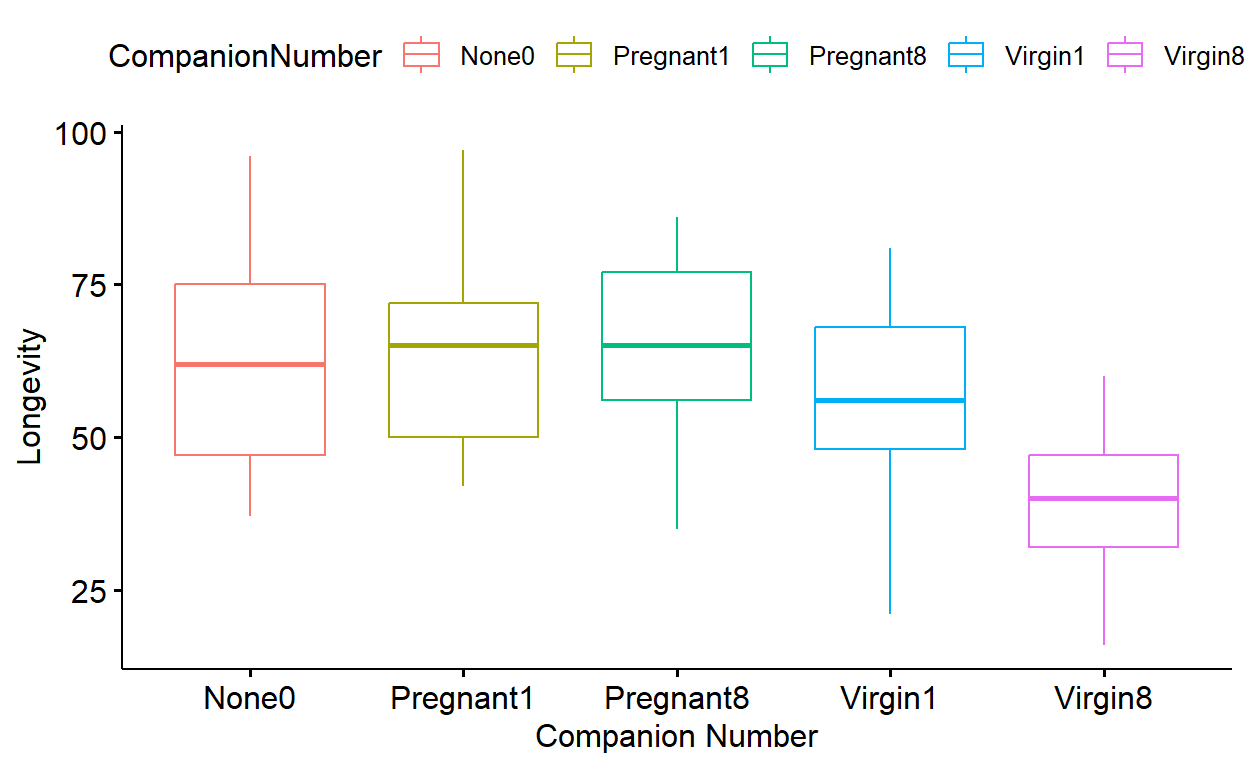Click the Virgin8 legend key icon
This screenshot has width=1248, height=768.
[1125, 56]
